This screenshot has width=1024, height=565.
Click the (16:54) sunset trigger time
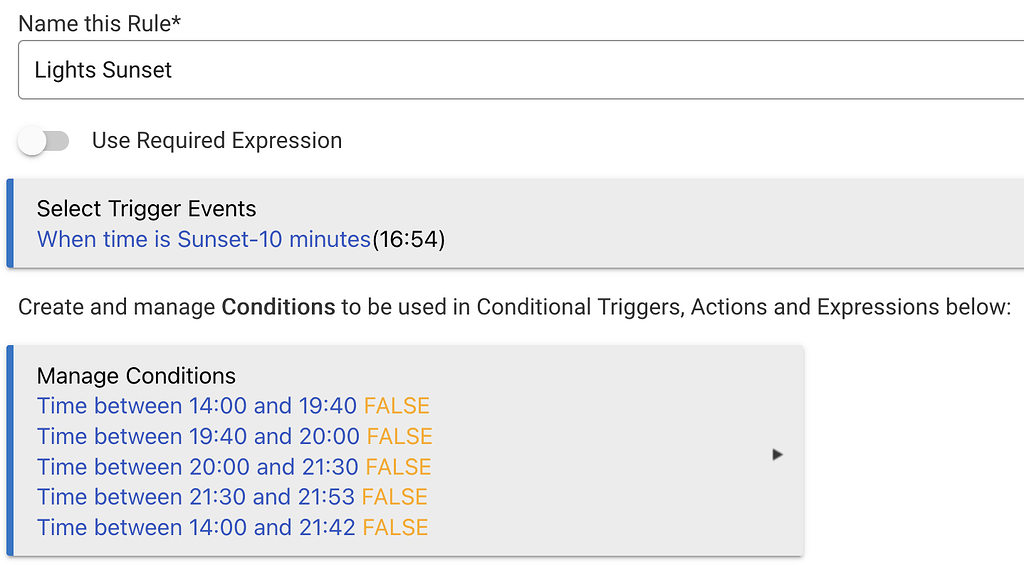[408, 239]
